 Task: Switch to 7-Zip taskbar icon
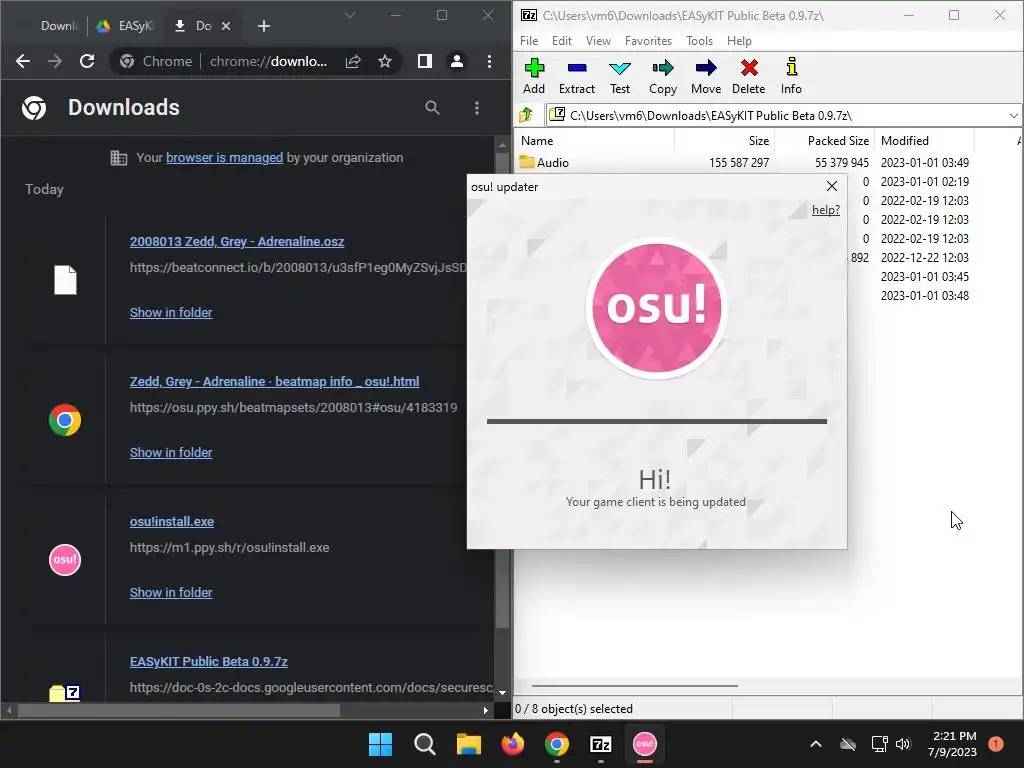(600, 744)
